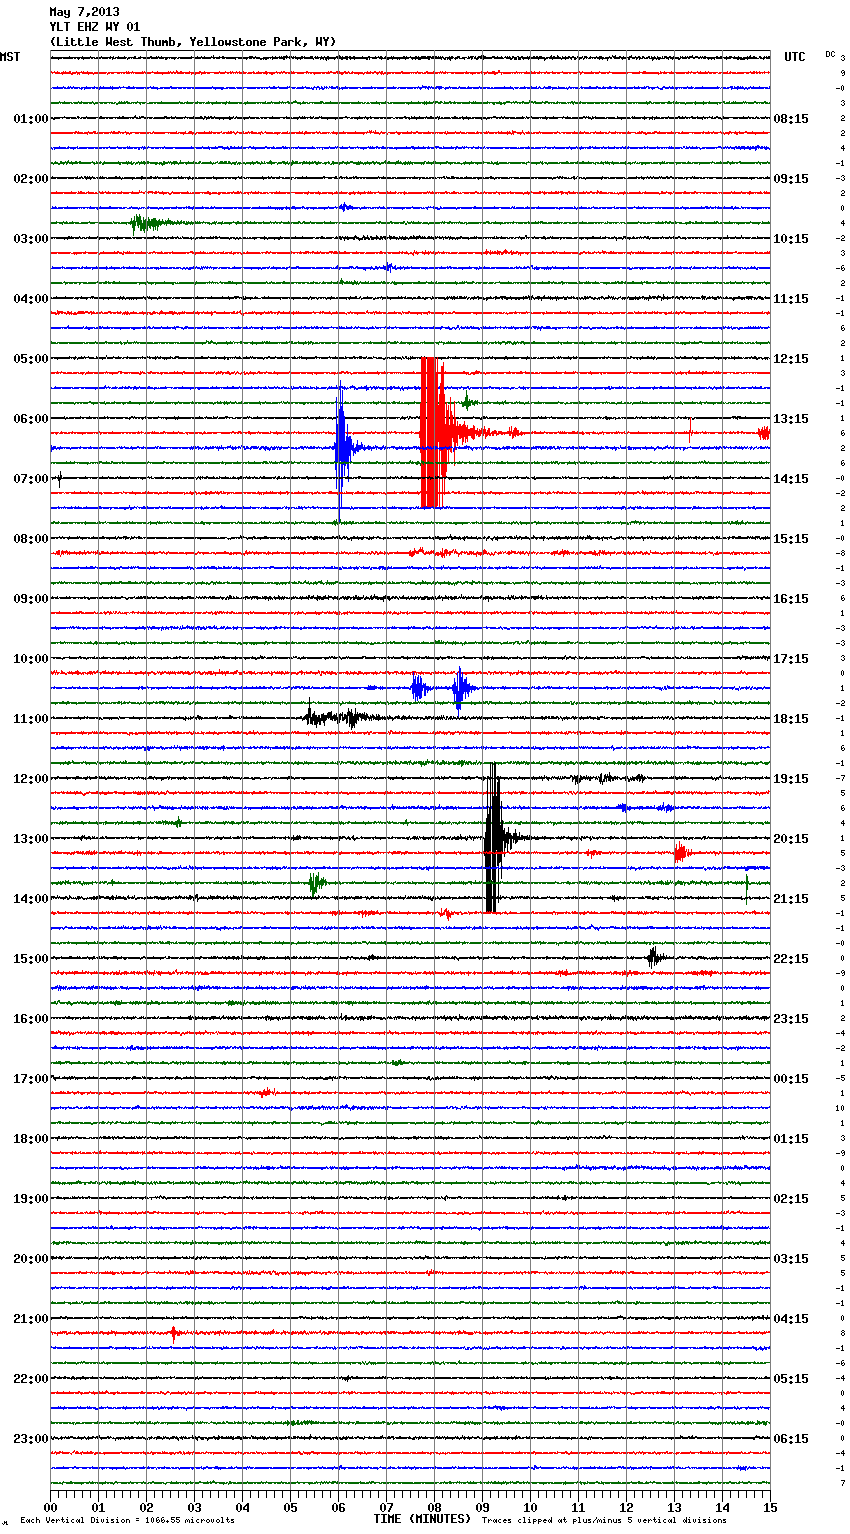Click the "12:00" MST time label
Image resolution: width=850 pixels, height=1534 pixels.
click(31, 779)
